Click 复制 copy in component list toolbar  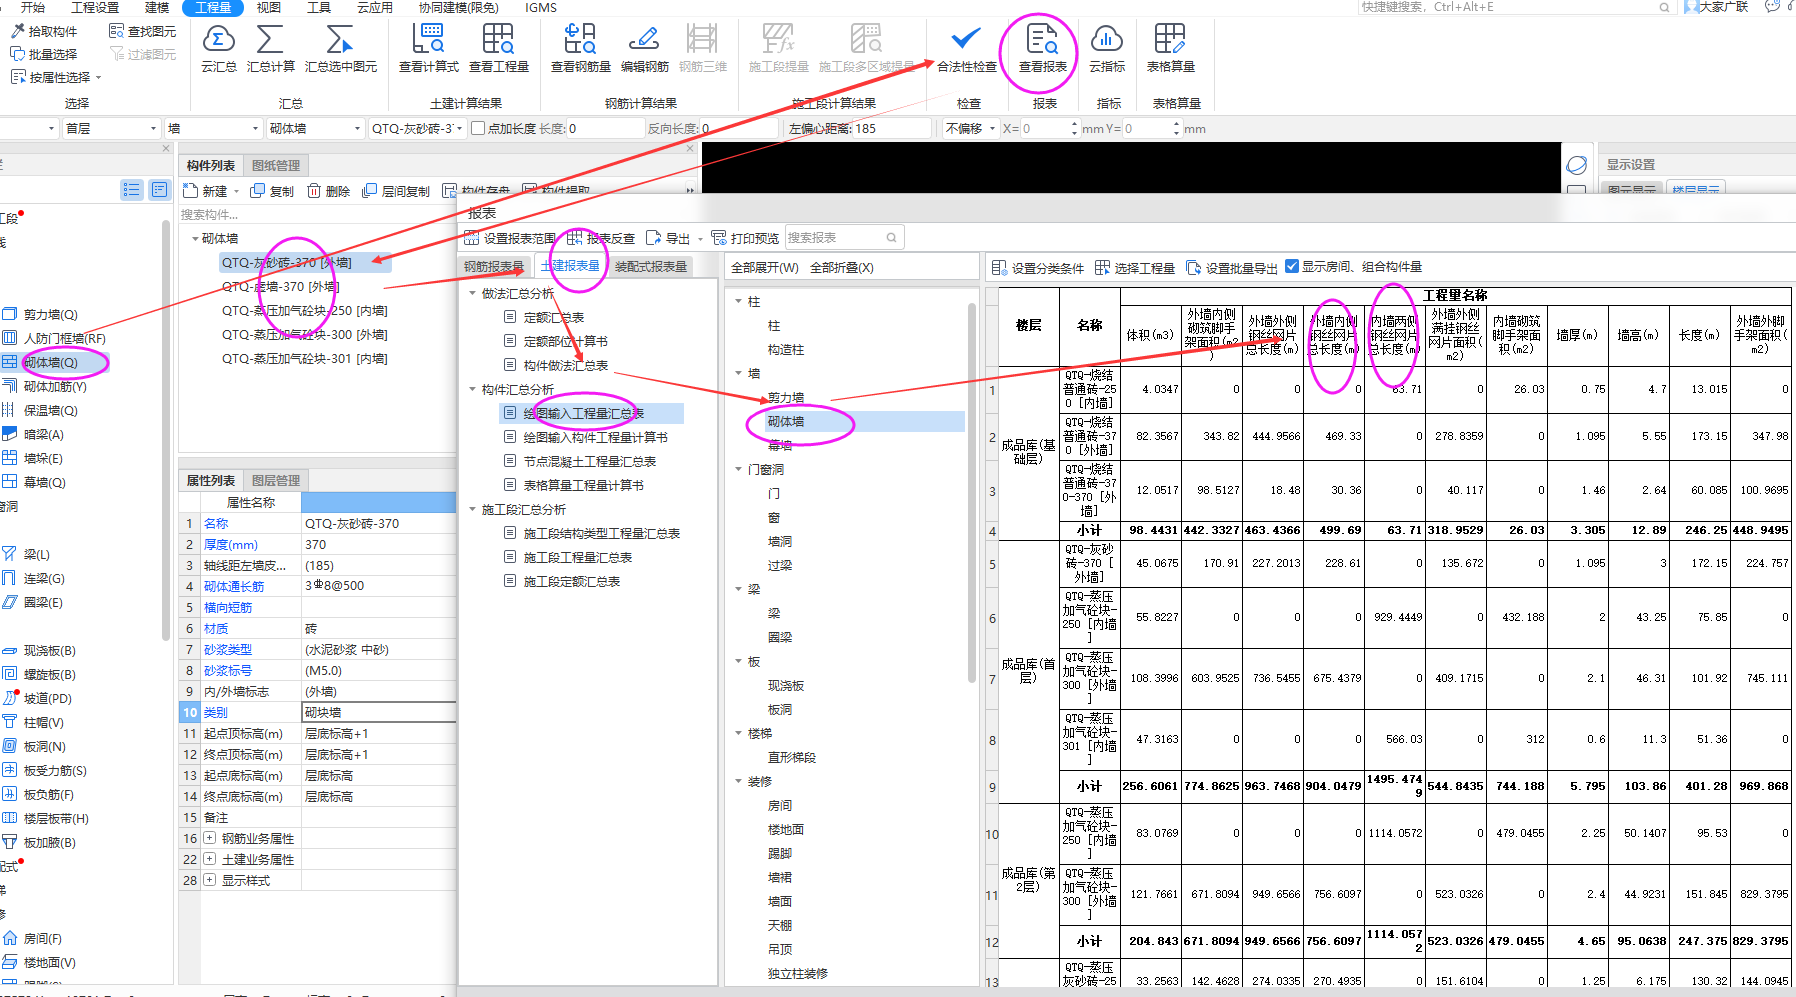point(272,191)
